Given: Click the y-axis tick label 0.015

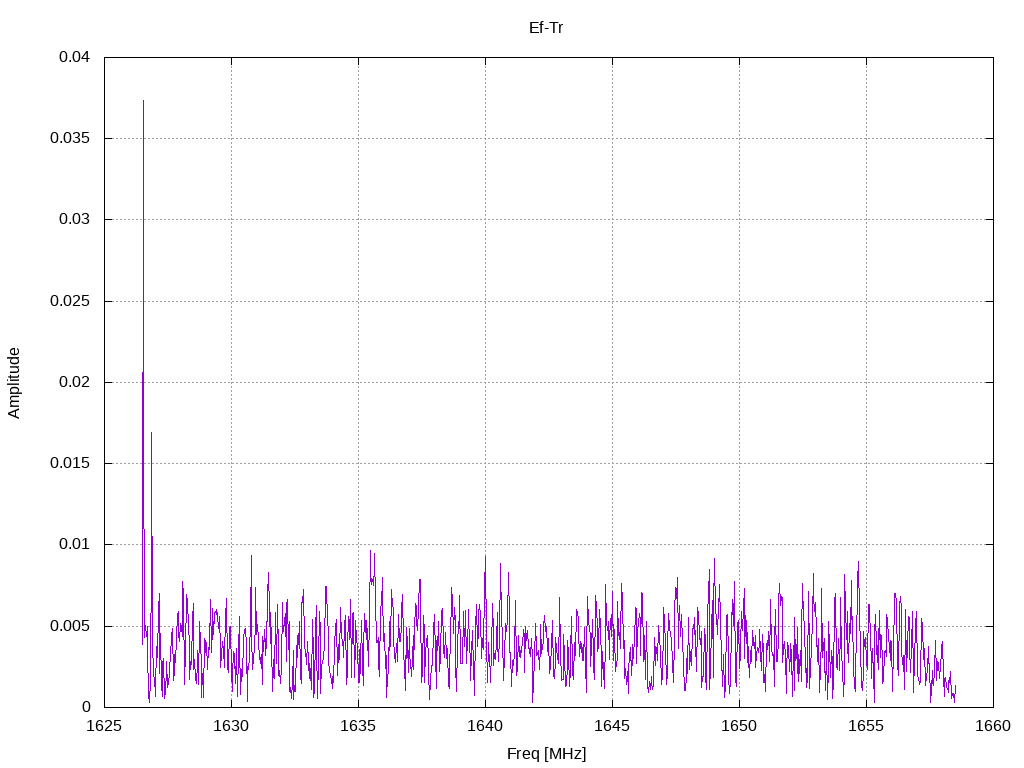Looking at the screenshot, I should (x=70, y=463).
